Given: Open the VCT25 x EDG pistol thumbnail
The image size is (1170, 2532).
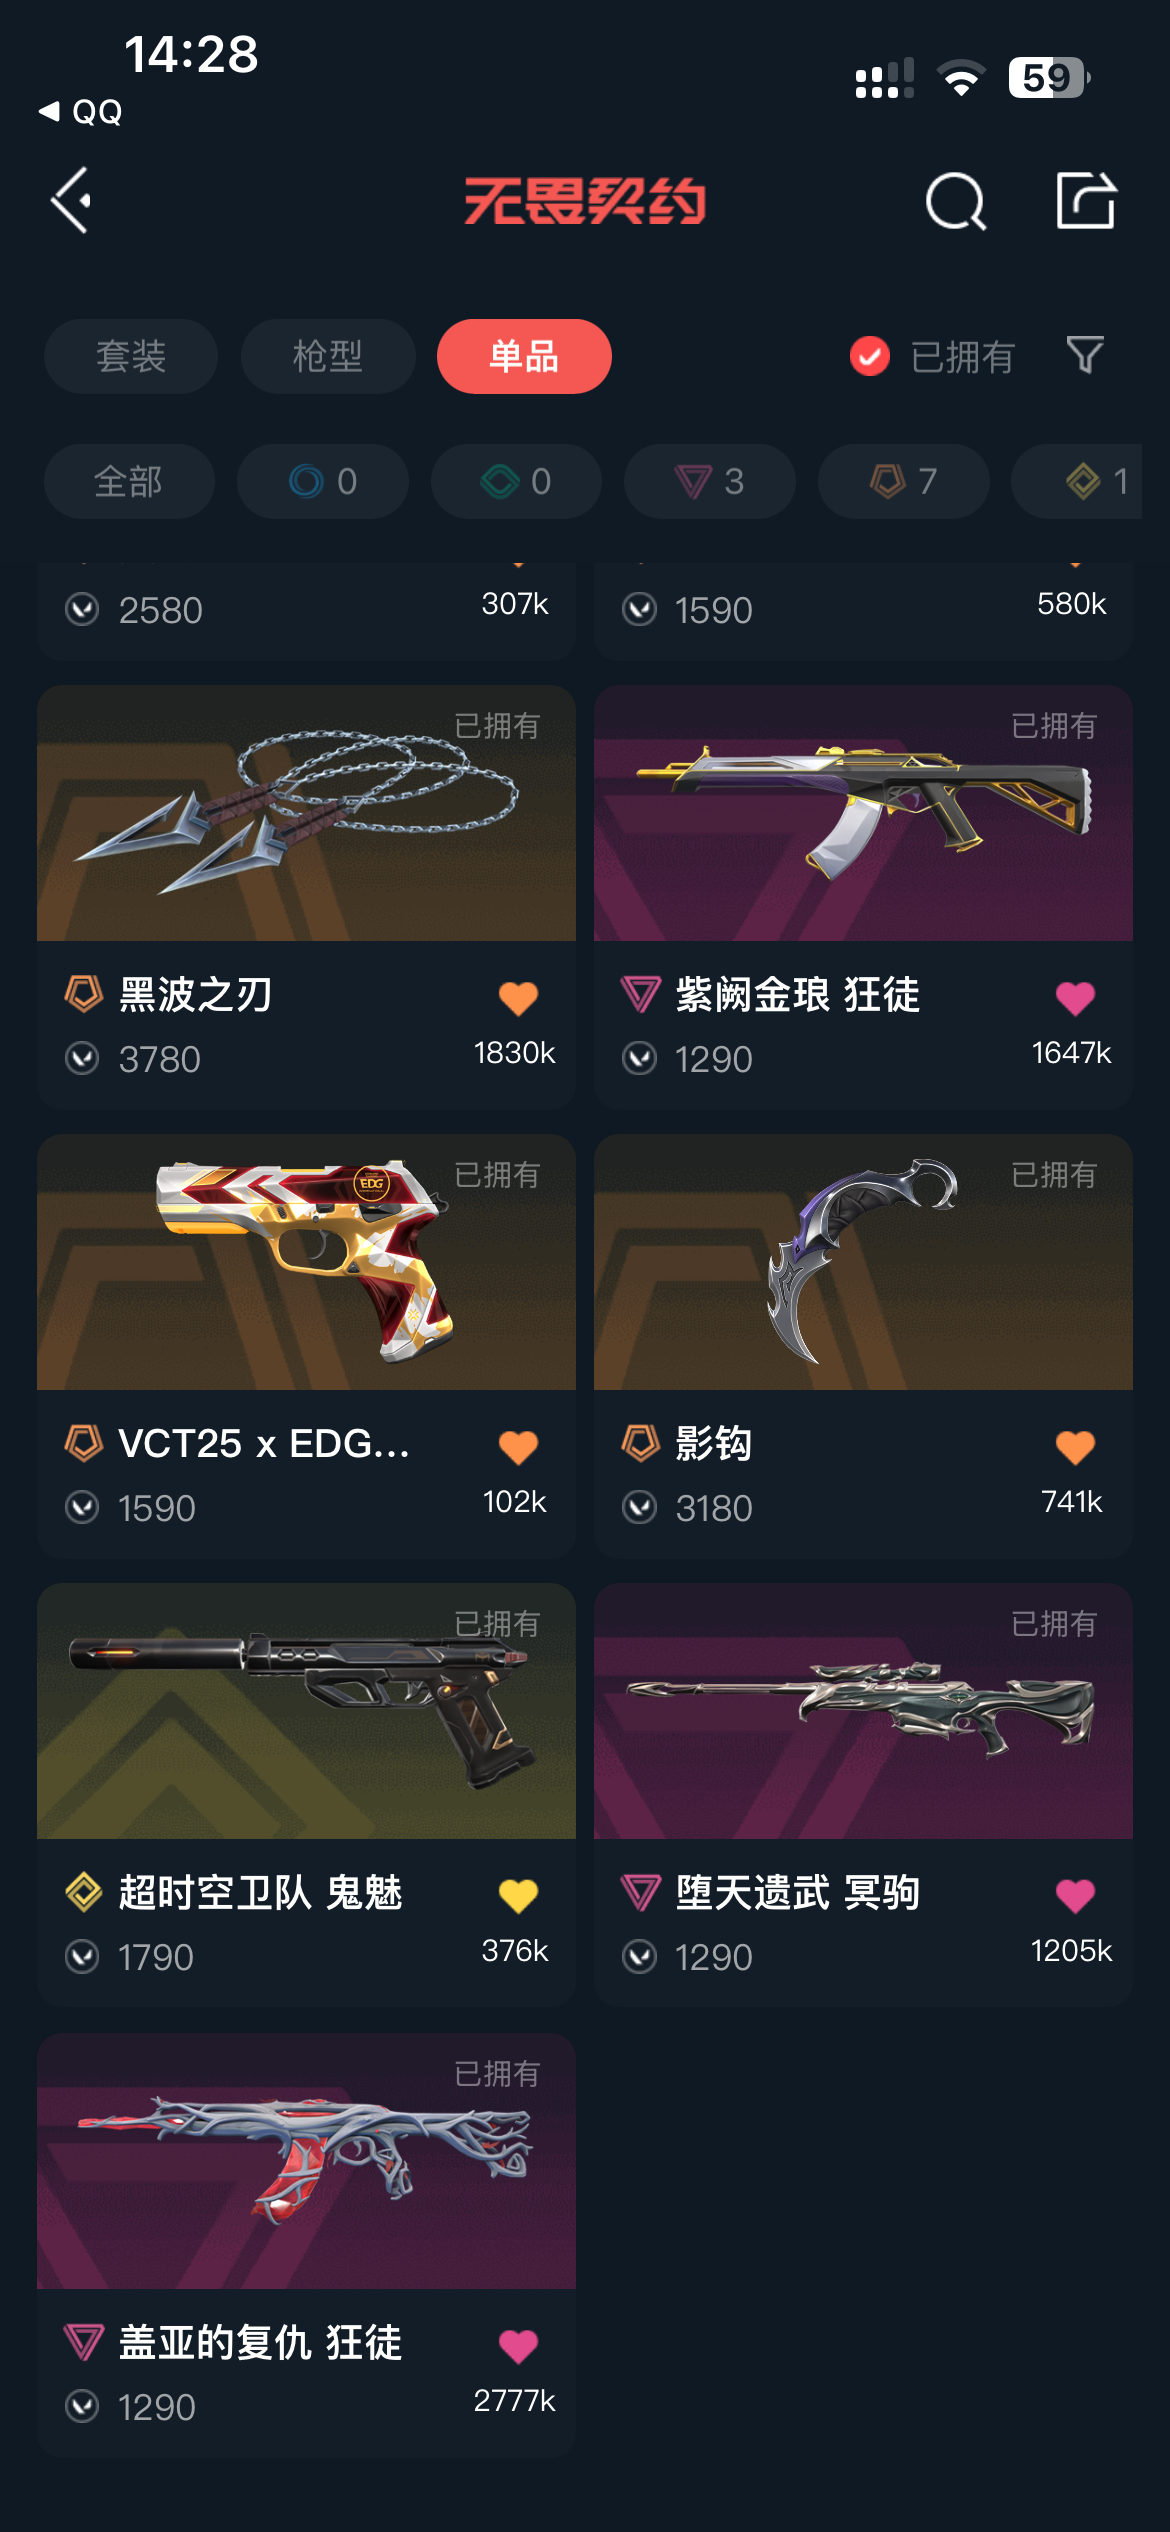Looking at the screenshot, I should (306, 1262).
